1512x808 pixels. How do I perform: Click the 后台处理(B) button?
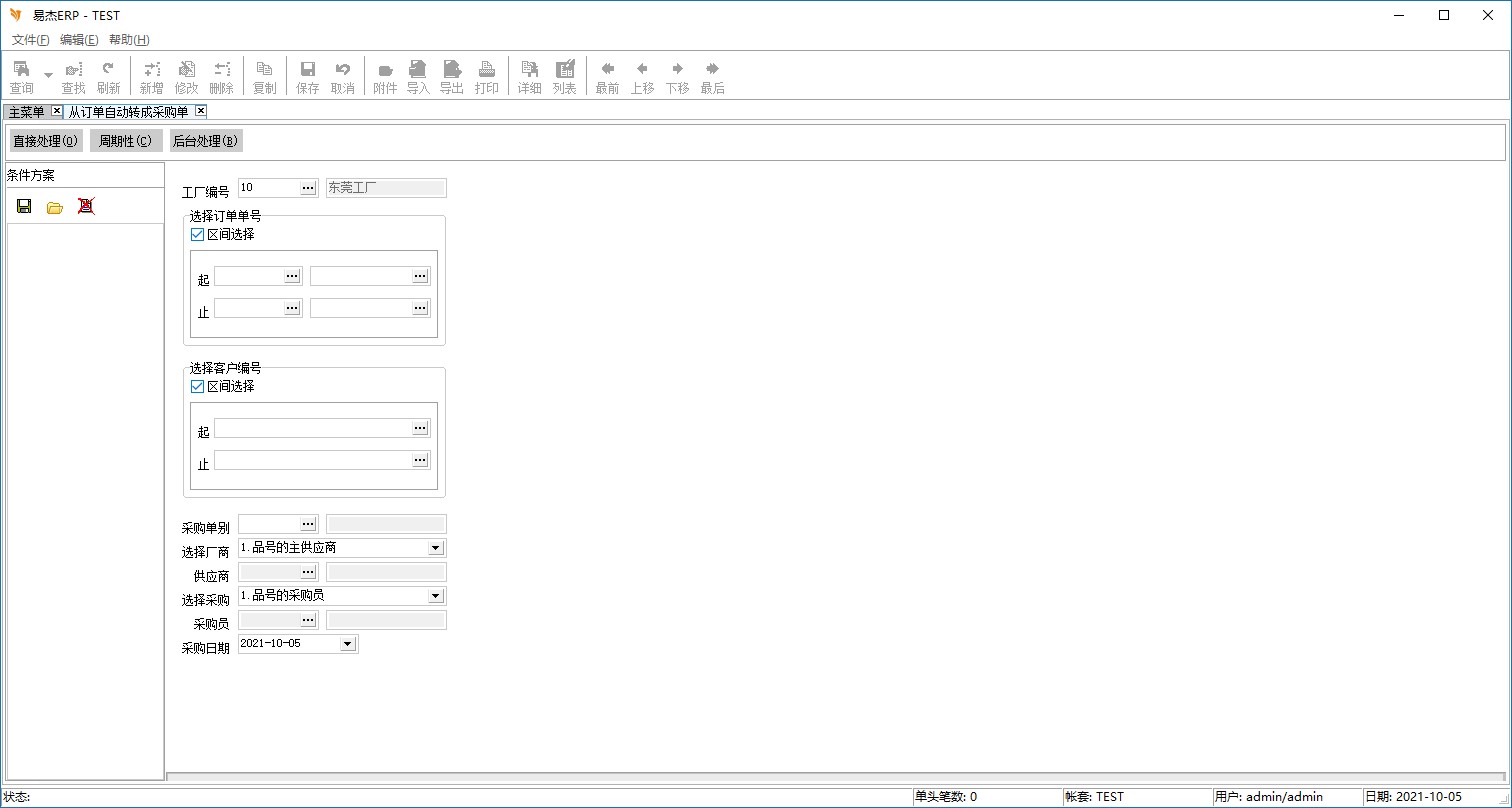coord(205,141)
